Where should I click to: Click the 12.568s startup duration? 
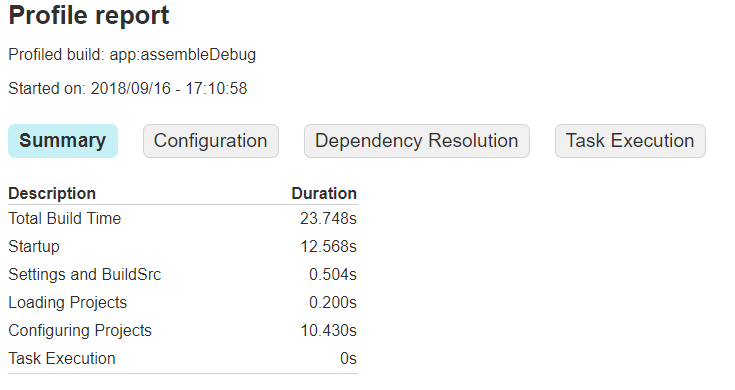[x=329, y=247]
